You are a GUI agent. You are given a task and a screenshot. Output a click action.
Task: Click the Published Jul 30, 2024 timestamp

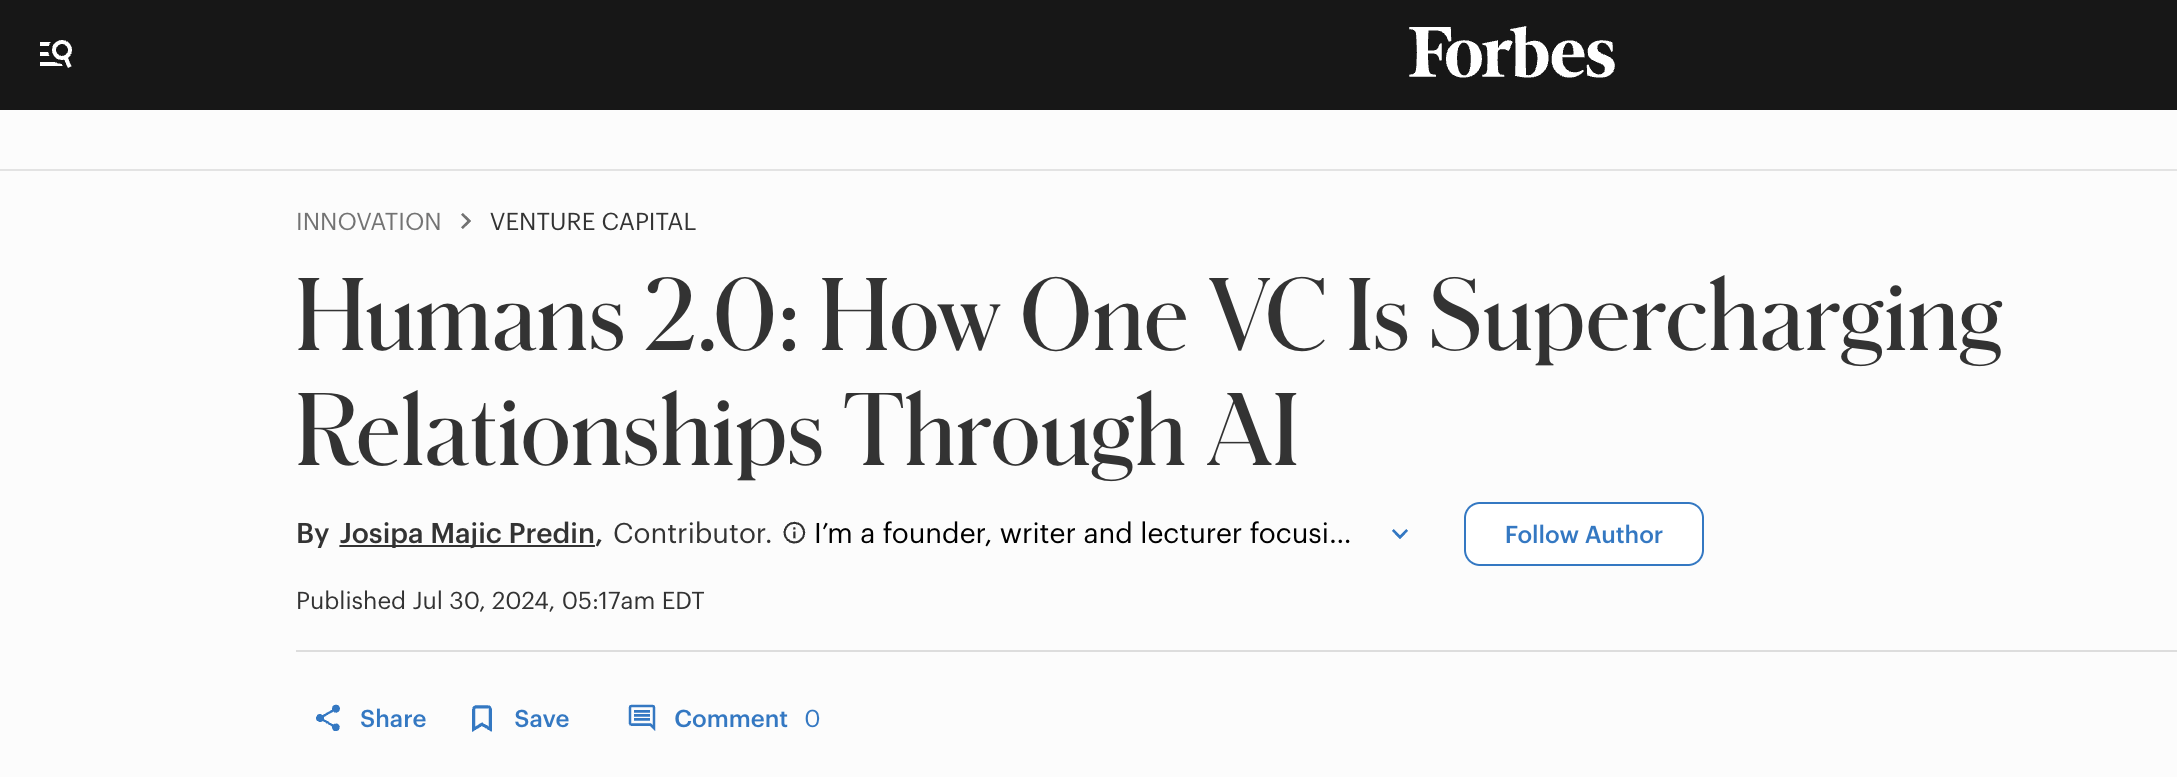point(500,601)
